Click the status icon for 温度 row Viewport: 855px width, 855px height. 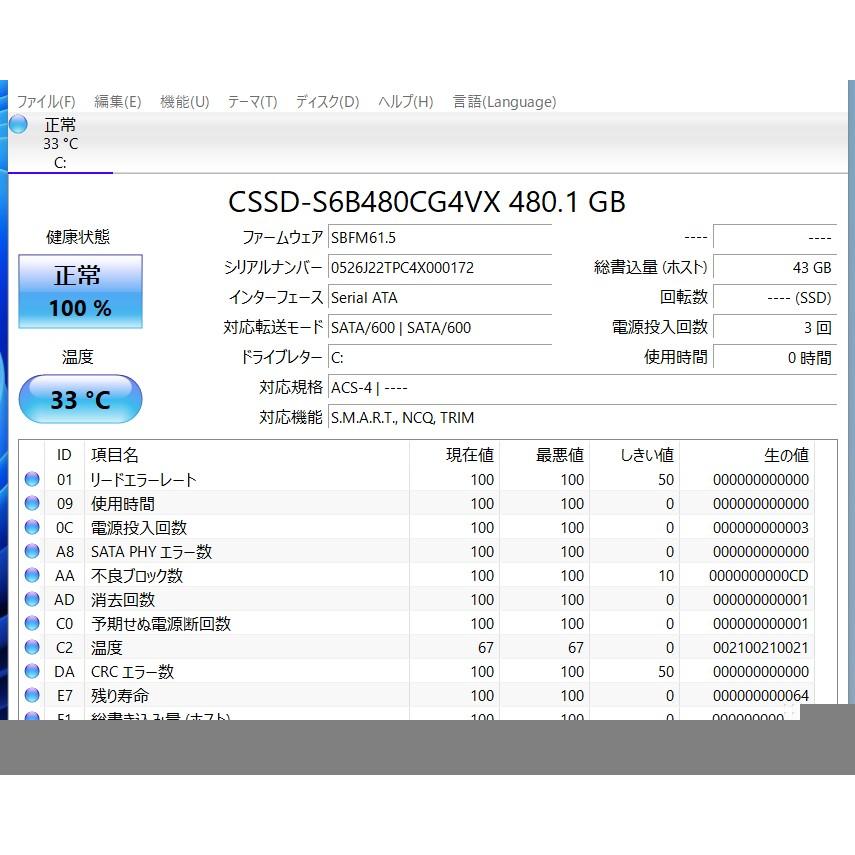(x=32, y=648)
